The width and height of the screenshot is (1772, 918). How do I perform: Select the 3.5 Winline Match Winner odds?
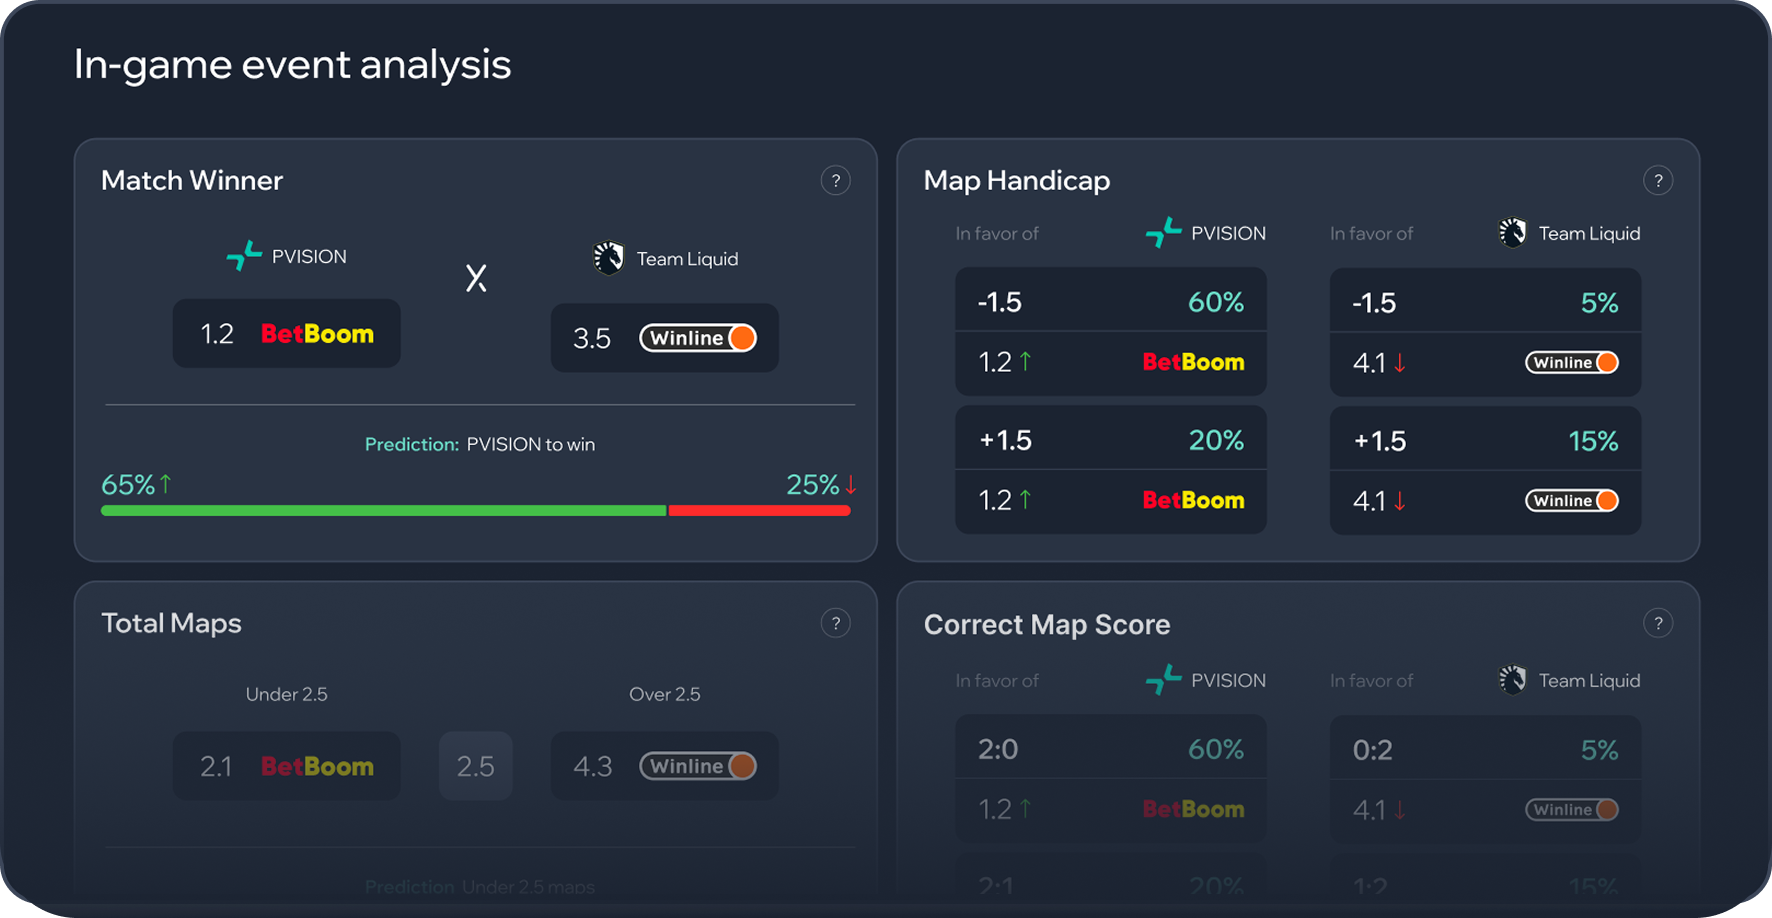664,338
